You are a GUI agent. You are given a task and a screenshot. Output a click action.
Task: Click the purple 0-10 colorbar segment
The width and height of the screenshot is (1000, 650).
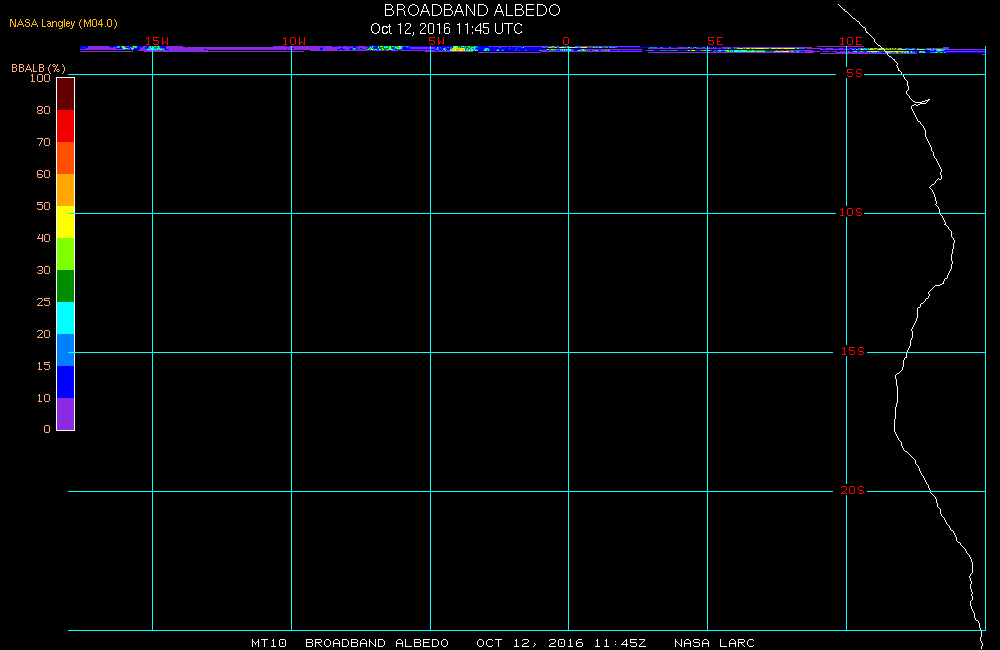66,413
